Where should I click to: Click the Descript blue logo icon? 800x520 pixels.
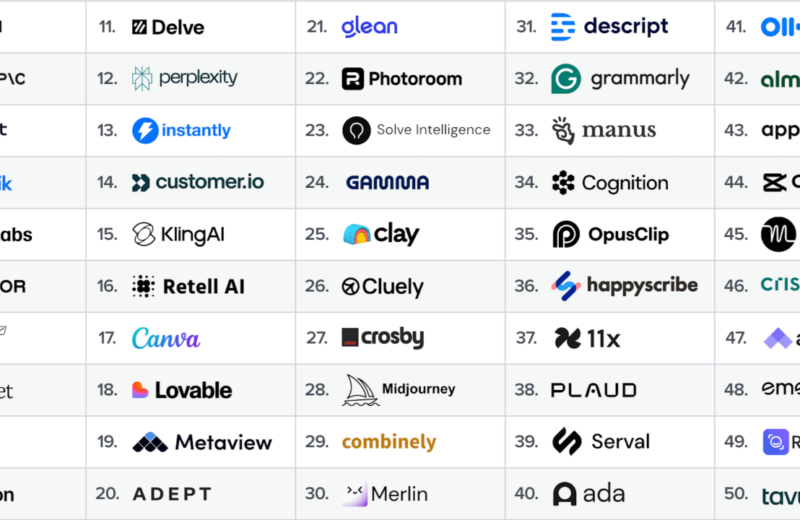pyautogui.click(x=563, y=27)
